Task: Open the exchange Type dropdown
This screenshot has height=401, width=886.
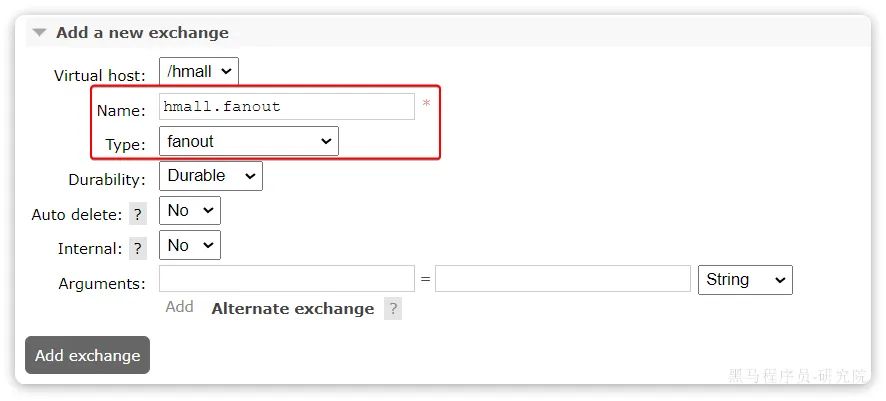Action: click(249, 141)
